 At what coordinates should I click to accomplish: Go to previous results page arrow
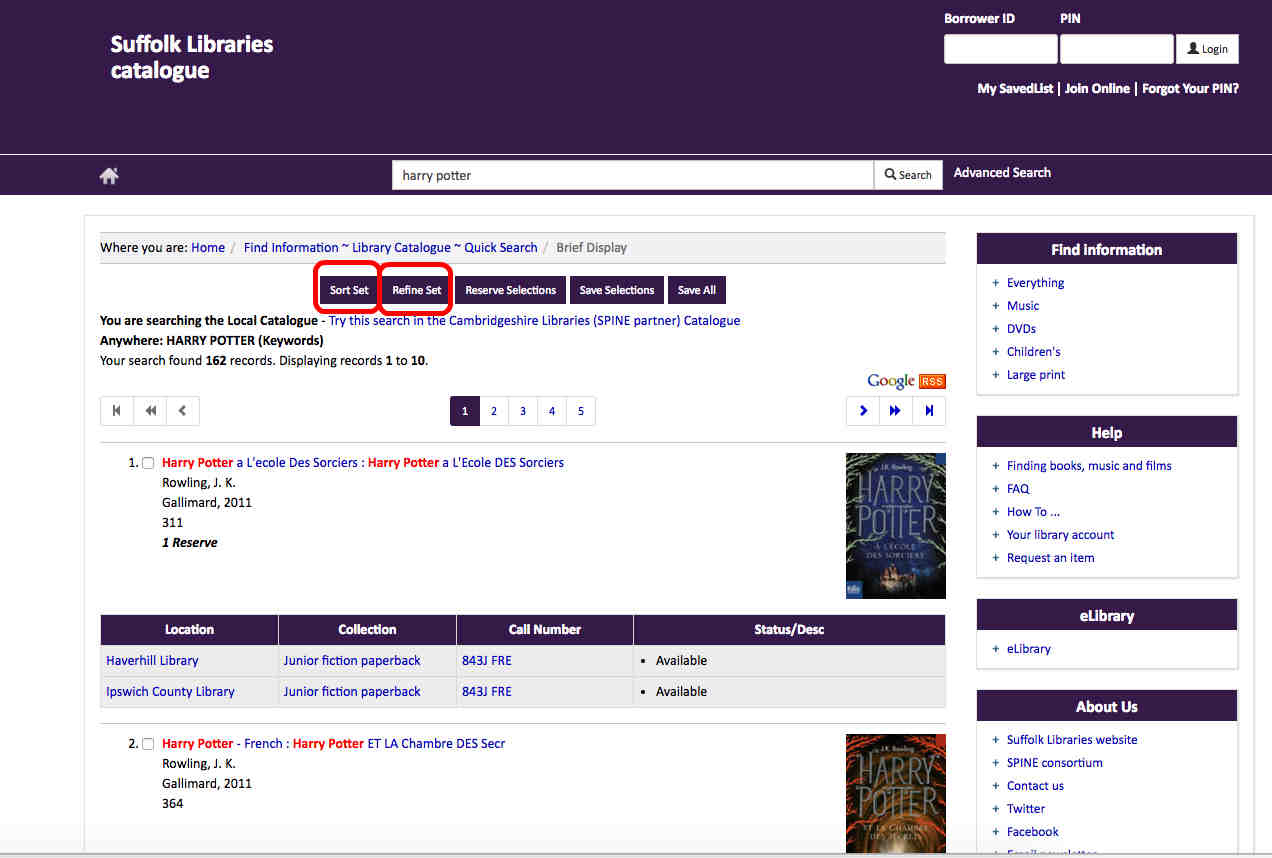(183, 411)
